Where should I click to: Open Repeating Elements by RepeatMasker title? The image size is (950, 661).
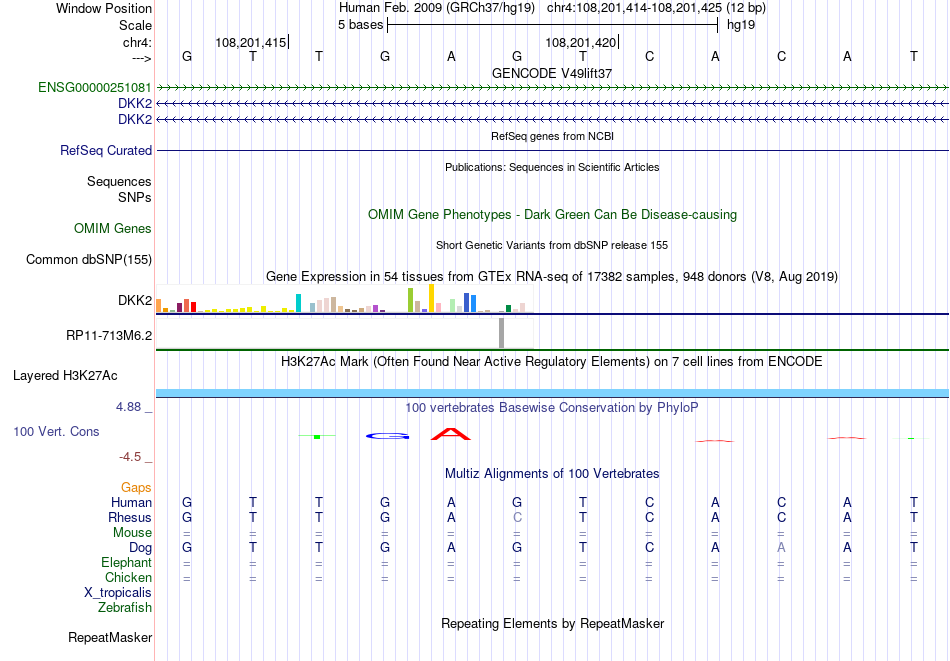[552, 623]
